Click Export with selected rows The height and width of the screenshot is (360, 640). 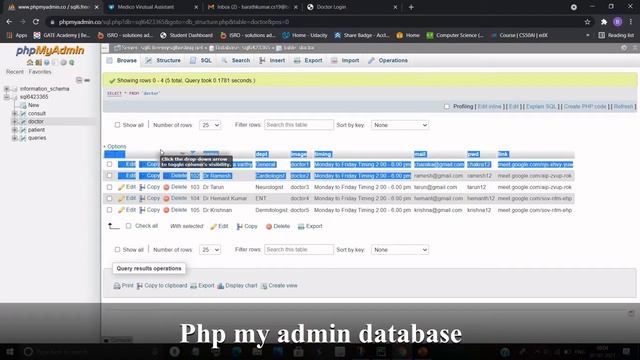310,226
